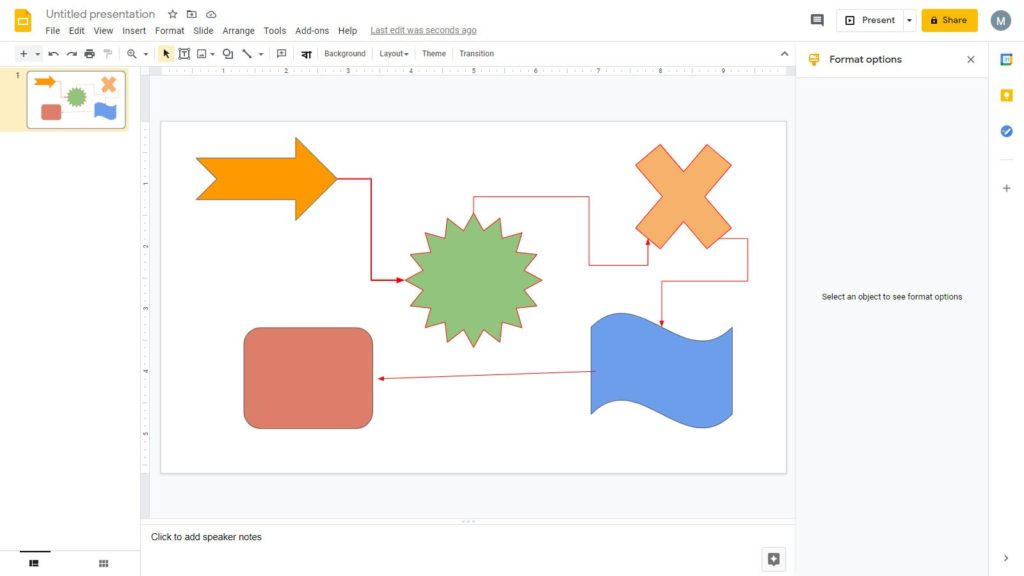Screen dimensions: 1024x576
Task: Open the line type dropdown arrow
Action: 261,54
